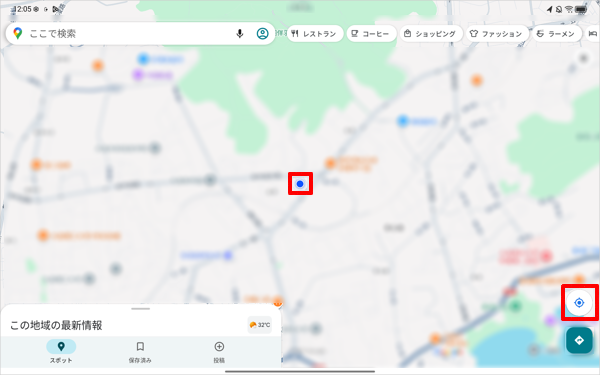Tap the blue current location dot

coord(300,184)
